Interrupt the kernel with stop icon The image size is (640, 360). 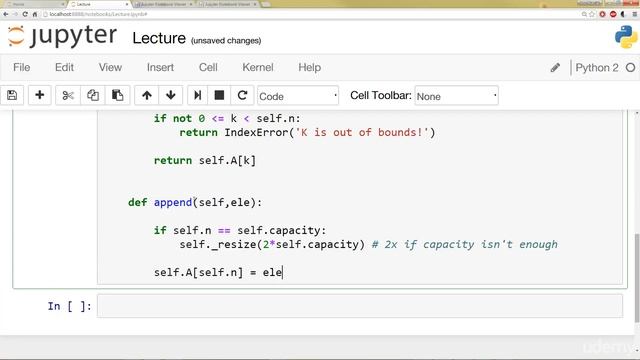pyautogui.click(x=219, y=96)
